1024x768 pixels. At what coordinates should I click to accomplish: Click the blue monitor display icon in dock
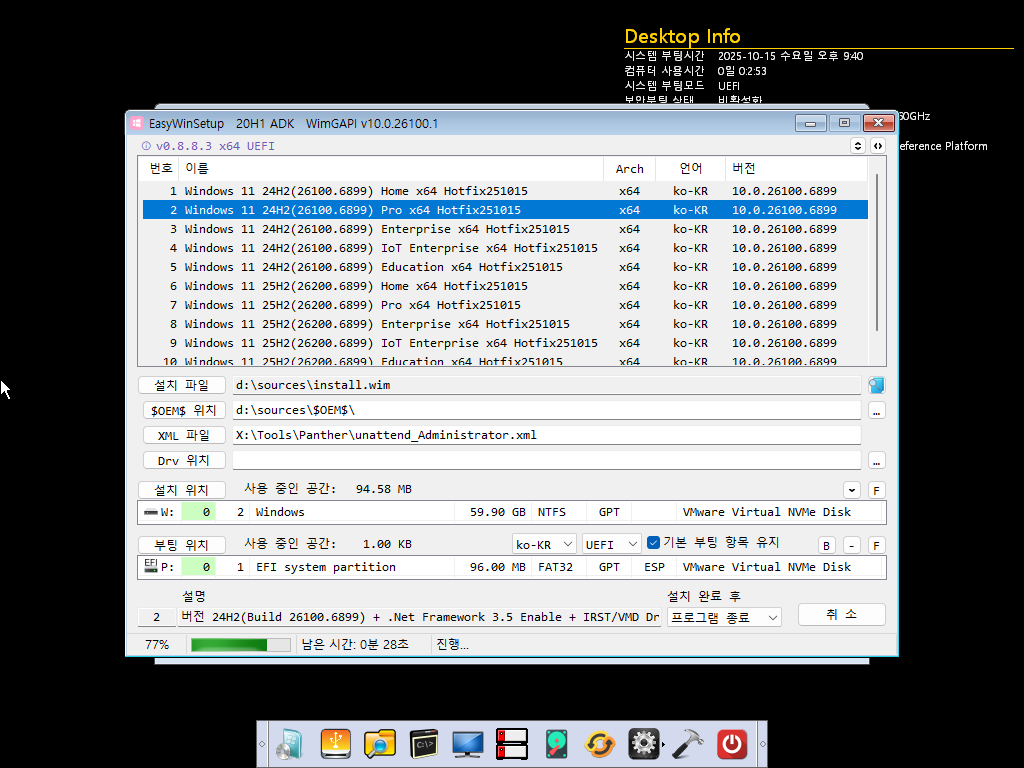click(468, 744)
